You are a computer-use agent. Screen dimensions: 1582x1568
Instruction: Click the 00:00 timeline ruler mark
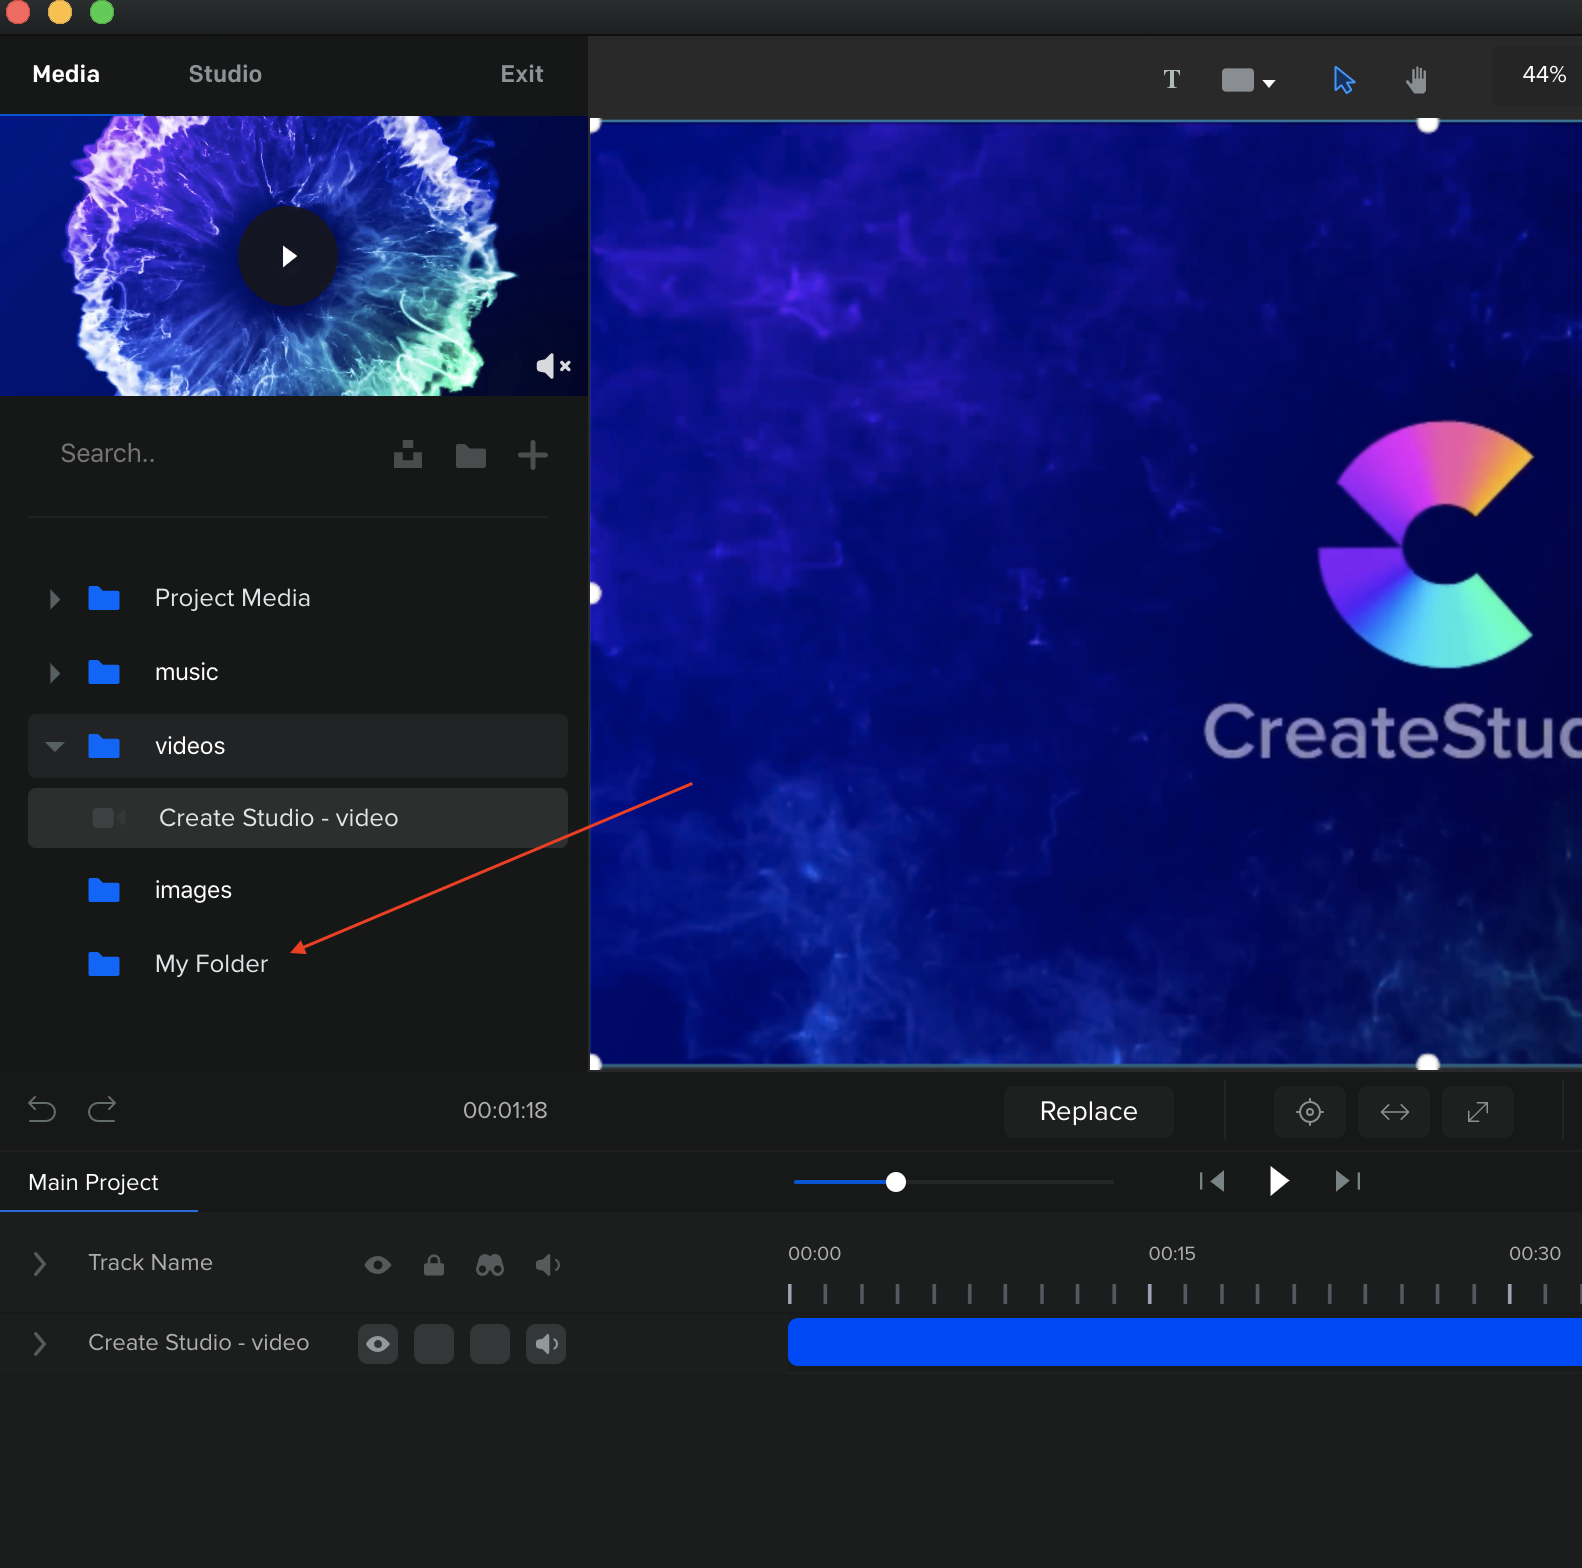814,1254
